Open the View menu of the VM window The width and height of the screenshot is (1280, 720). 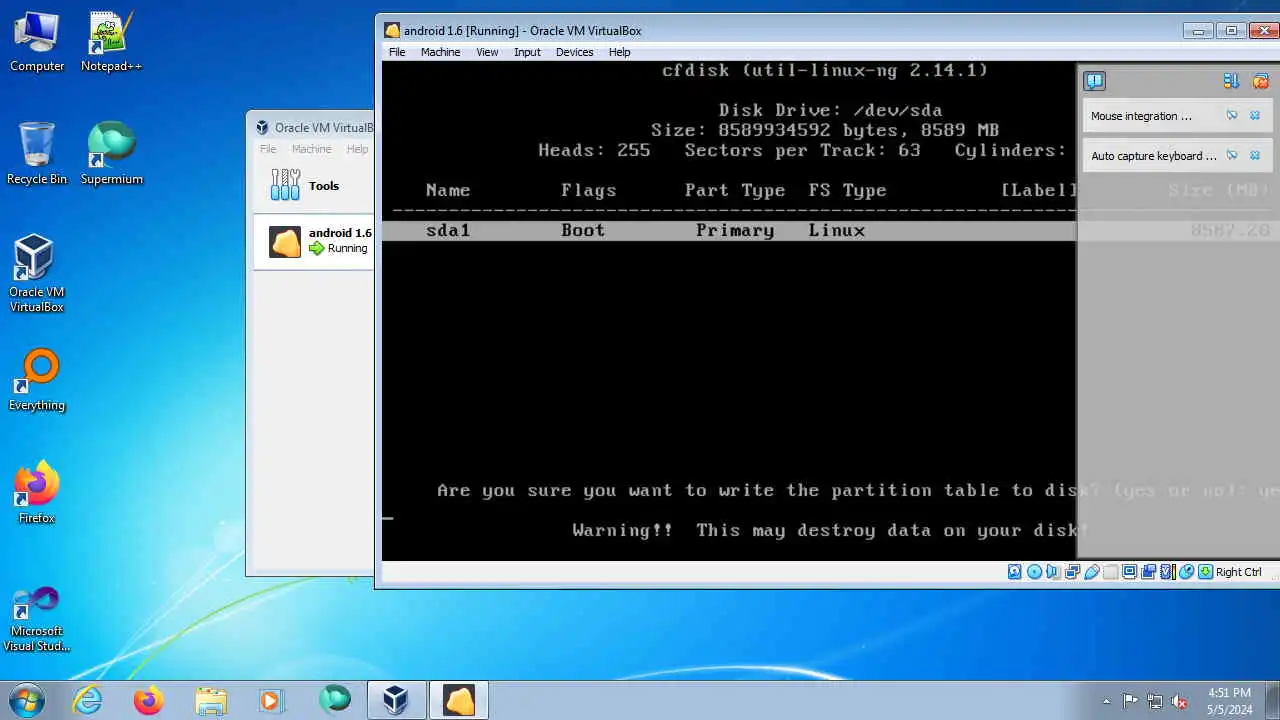click(x=487, y=52)
